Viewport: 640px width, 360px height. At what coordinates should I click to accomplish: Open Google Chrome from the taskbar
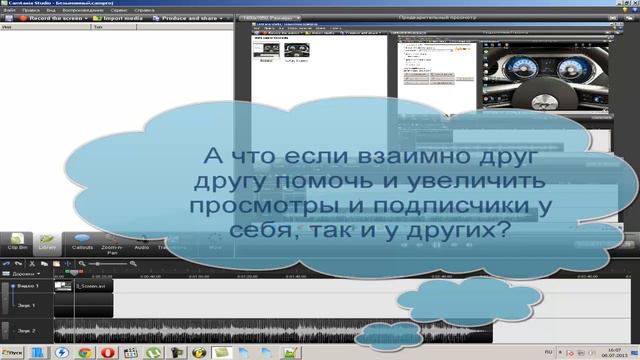(85, 352)
